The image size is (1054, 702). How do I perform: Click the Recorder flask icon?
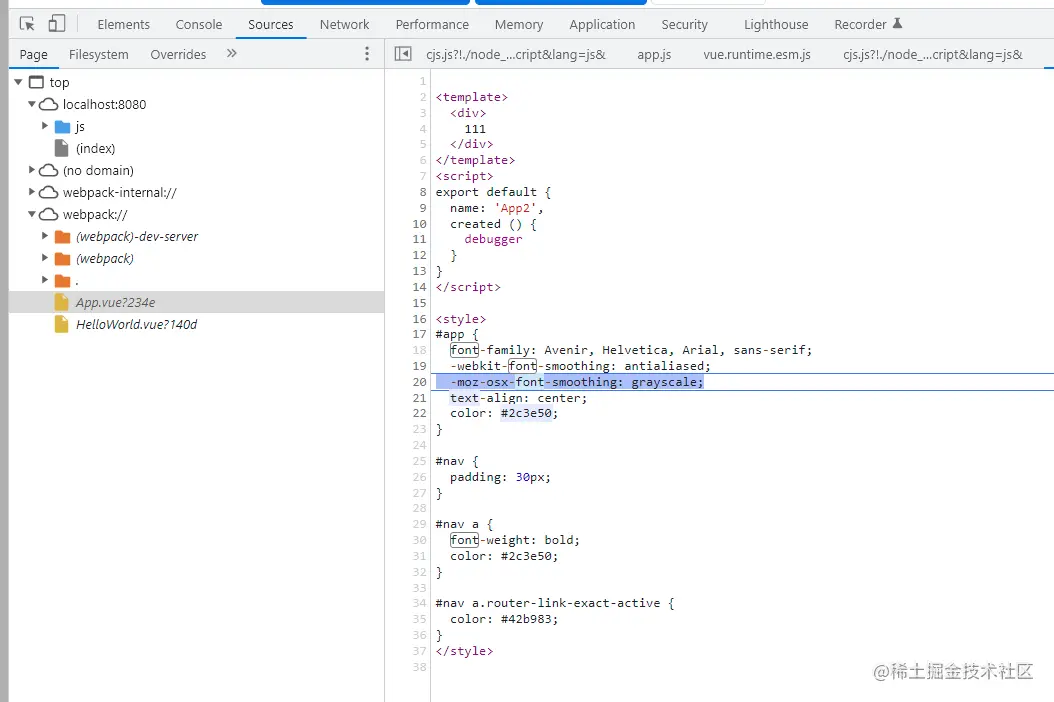click(897, 24)
